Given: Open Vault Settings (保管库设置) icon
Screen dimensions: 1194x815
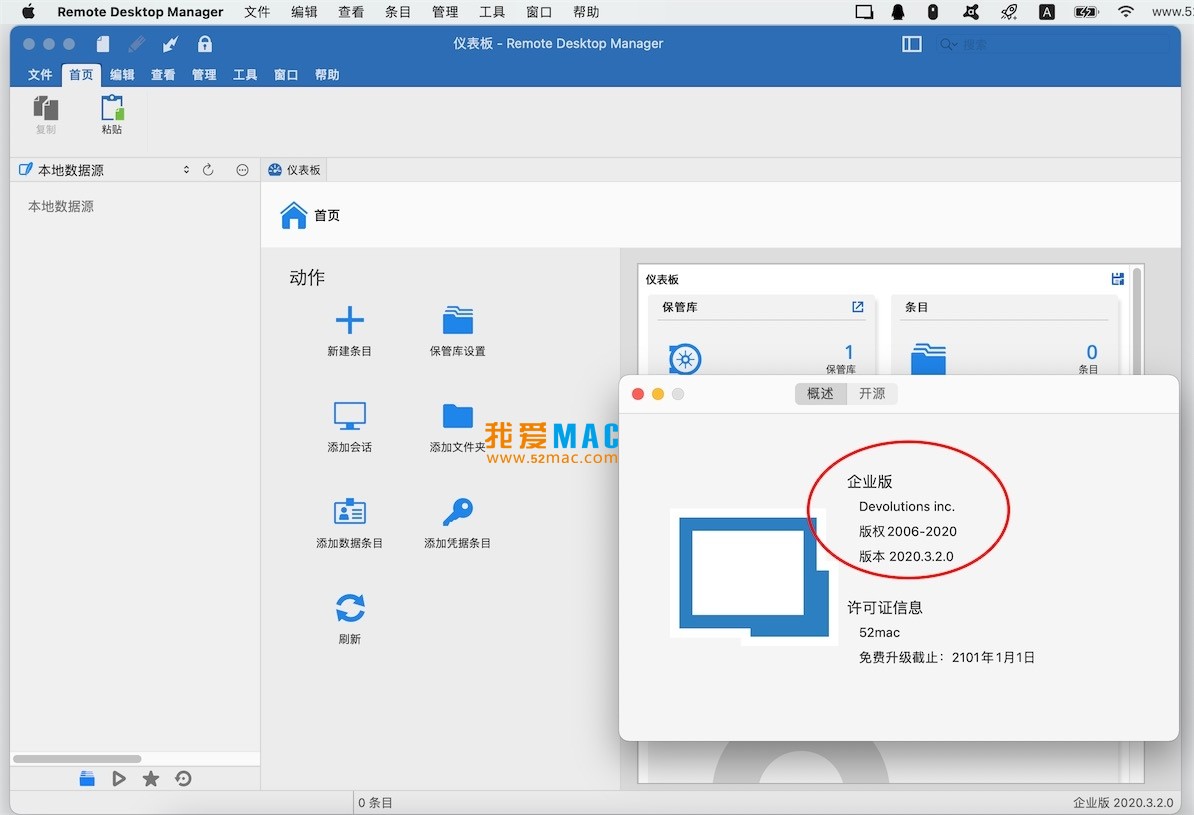Looking at the screenshot, I should [457, 321].
